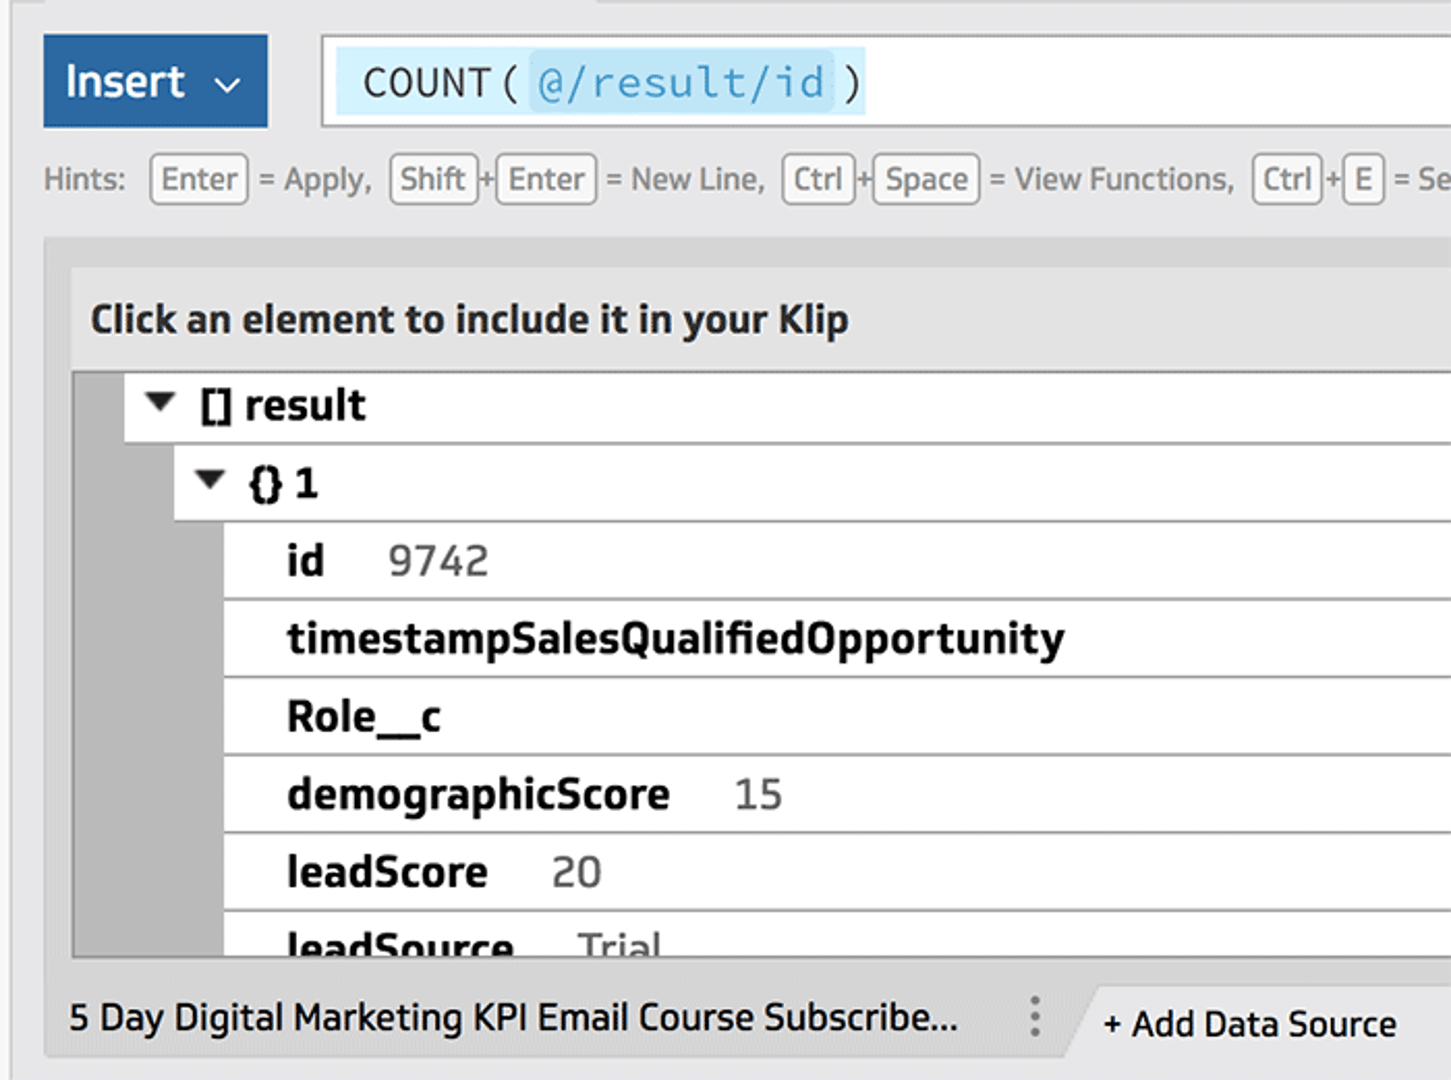Select the demographicScore element
This screenshot has height=1080, width=1451.
[x=478, y=792]
